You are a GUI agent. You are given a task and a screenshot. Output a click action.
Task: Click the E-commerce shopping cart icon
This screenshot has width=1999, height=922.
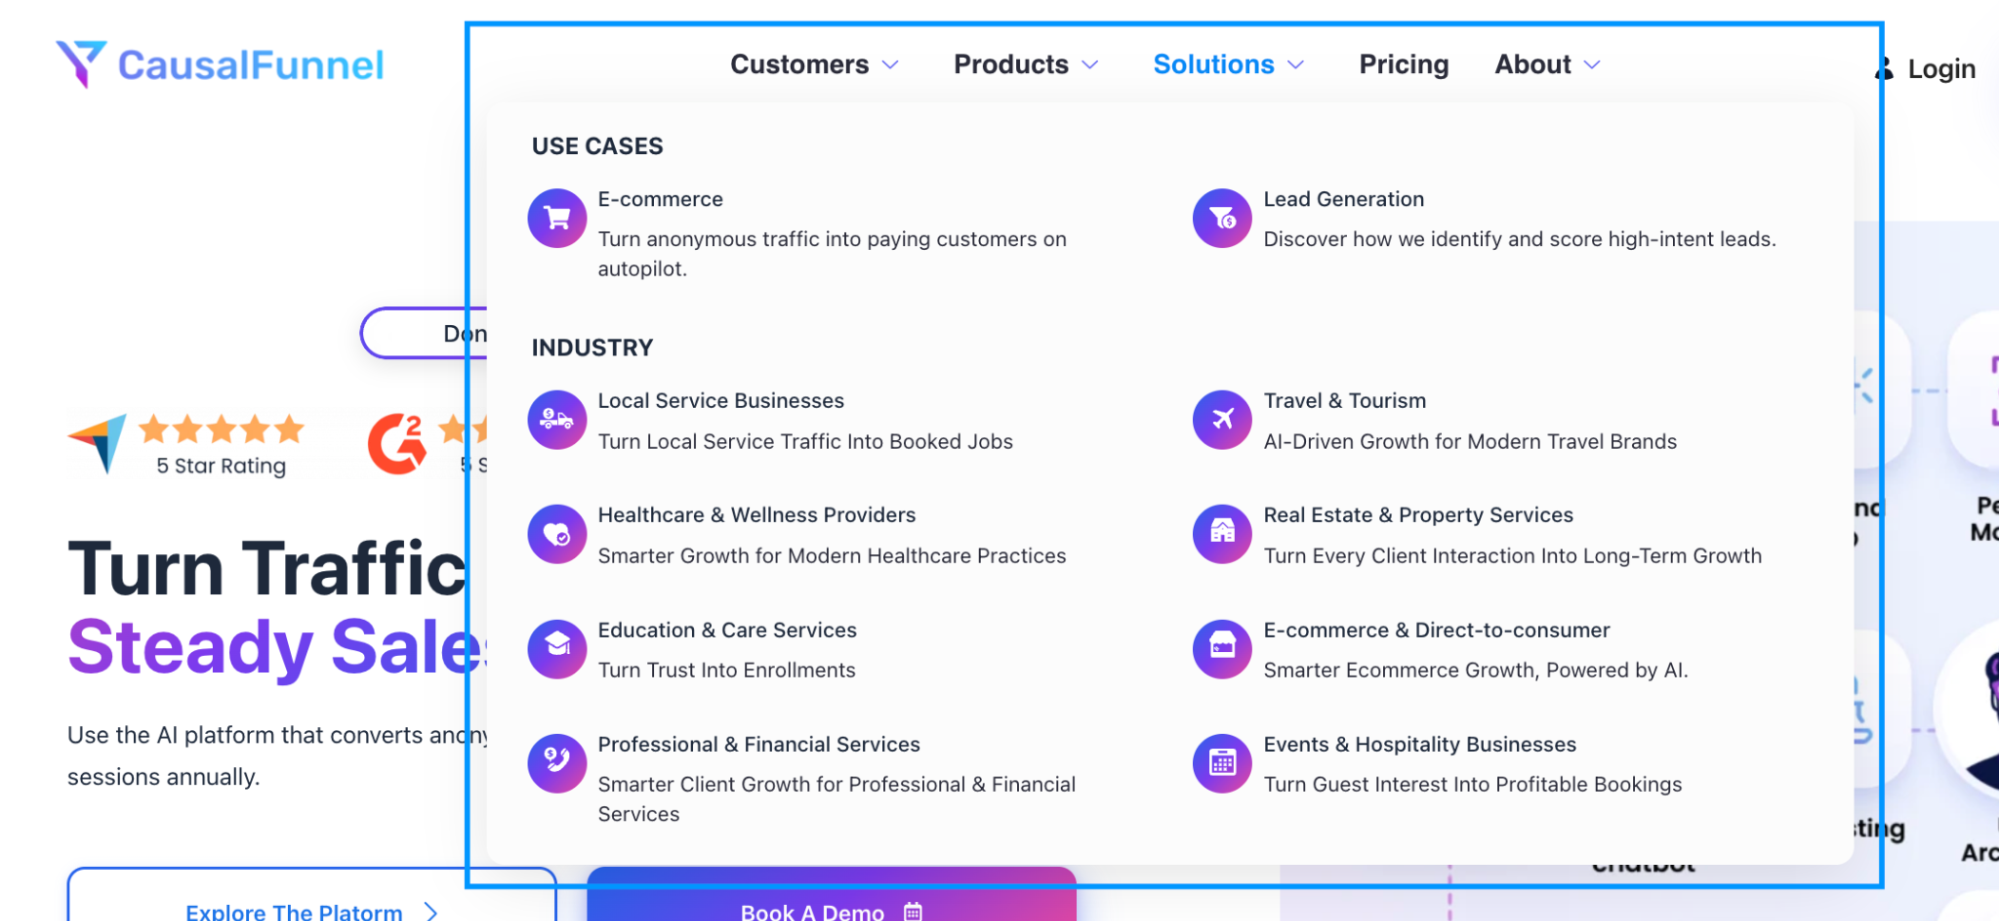(x=556, y=217)
